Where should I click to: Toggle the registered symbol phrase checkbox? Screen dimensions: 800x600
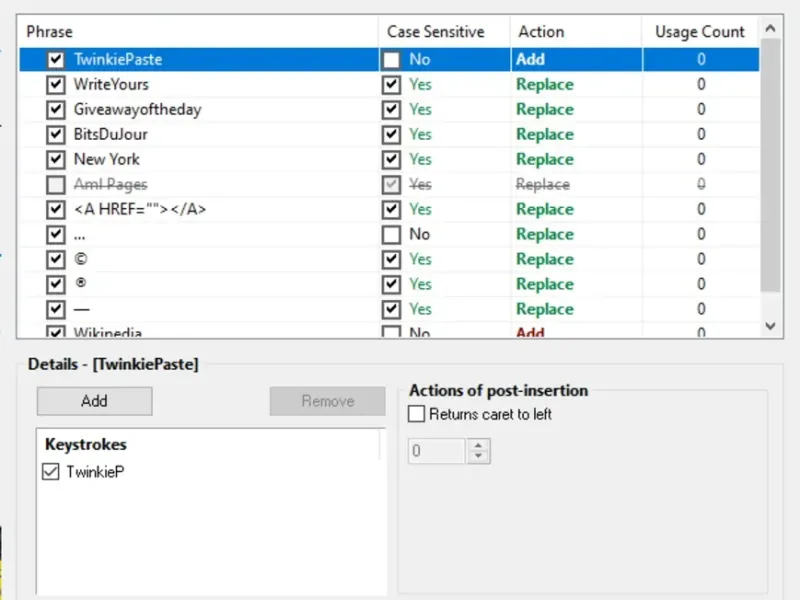[56, 285]
